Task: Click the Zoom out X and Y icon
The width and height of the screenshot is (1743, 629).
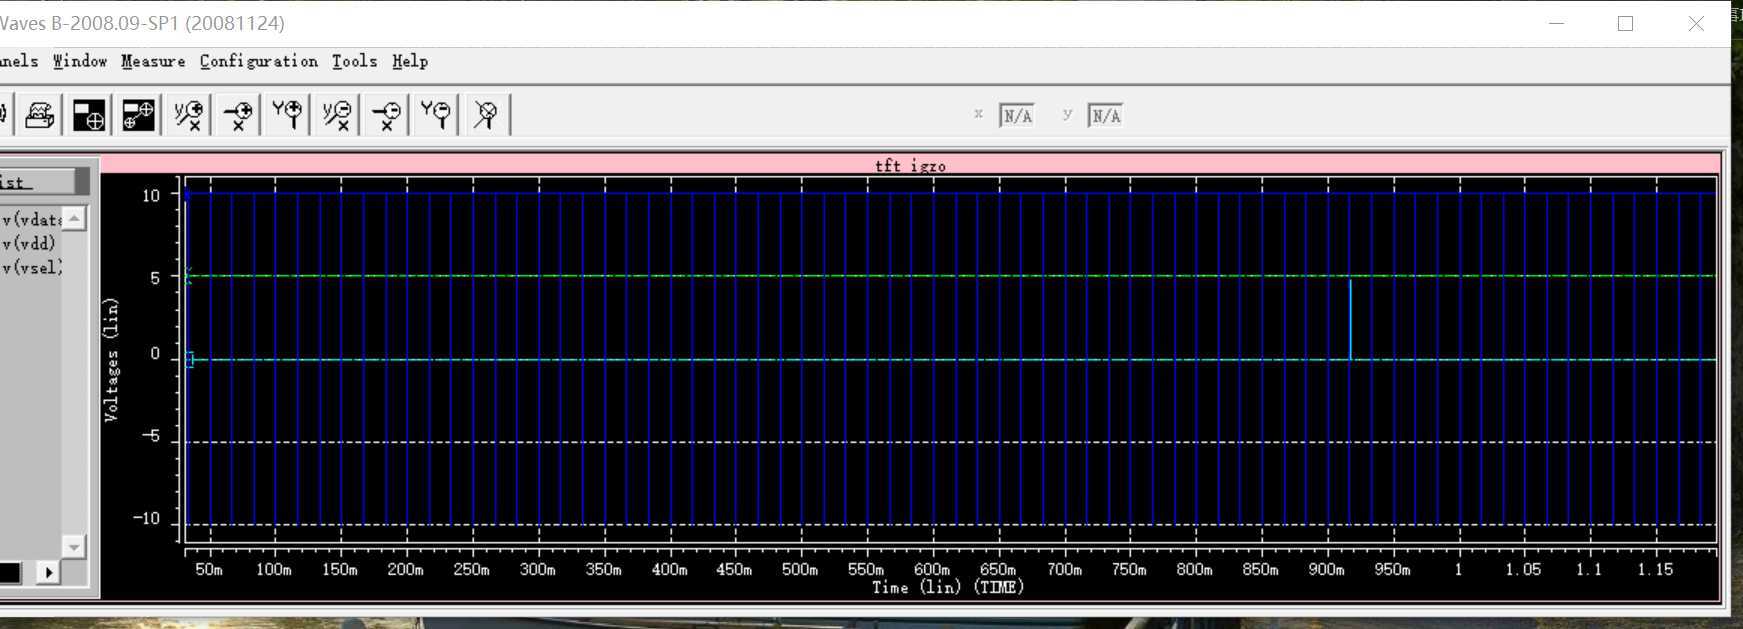Action: point(337,115)
